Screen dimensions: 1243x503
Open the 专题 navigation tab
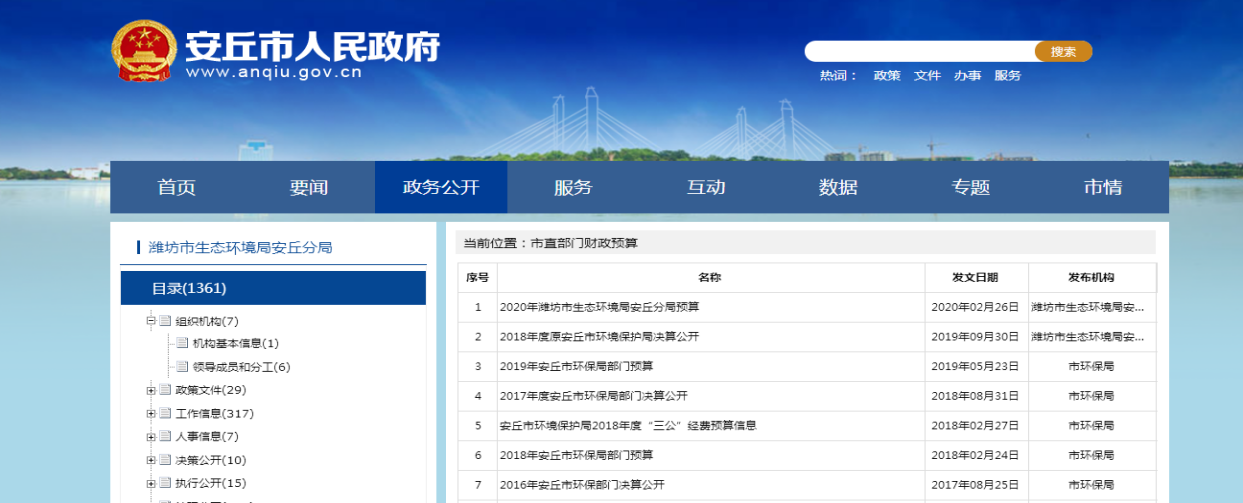(x=970, y=187)
